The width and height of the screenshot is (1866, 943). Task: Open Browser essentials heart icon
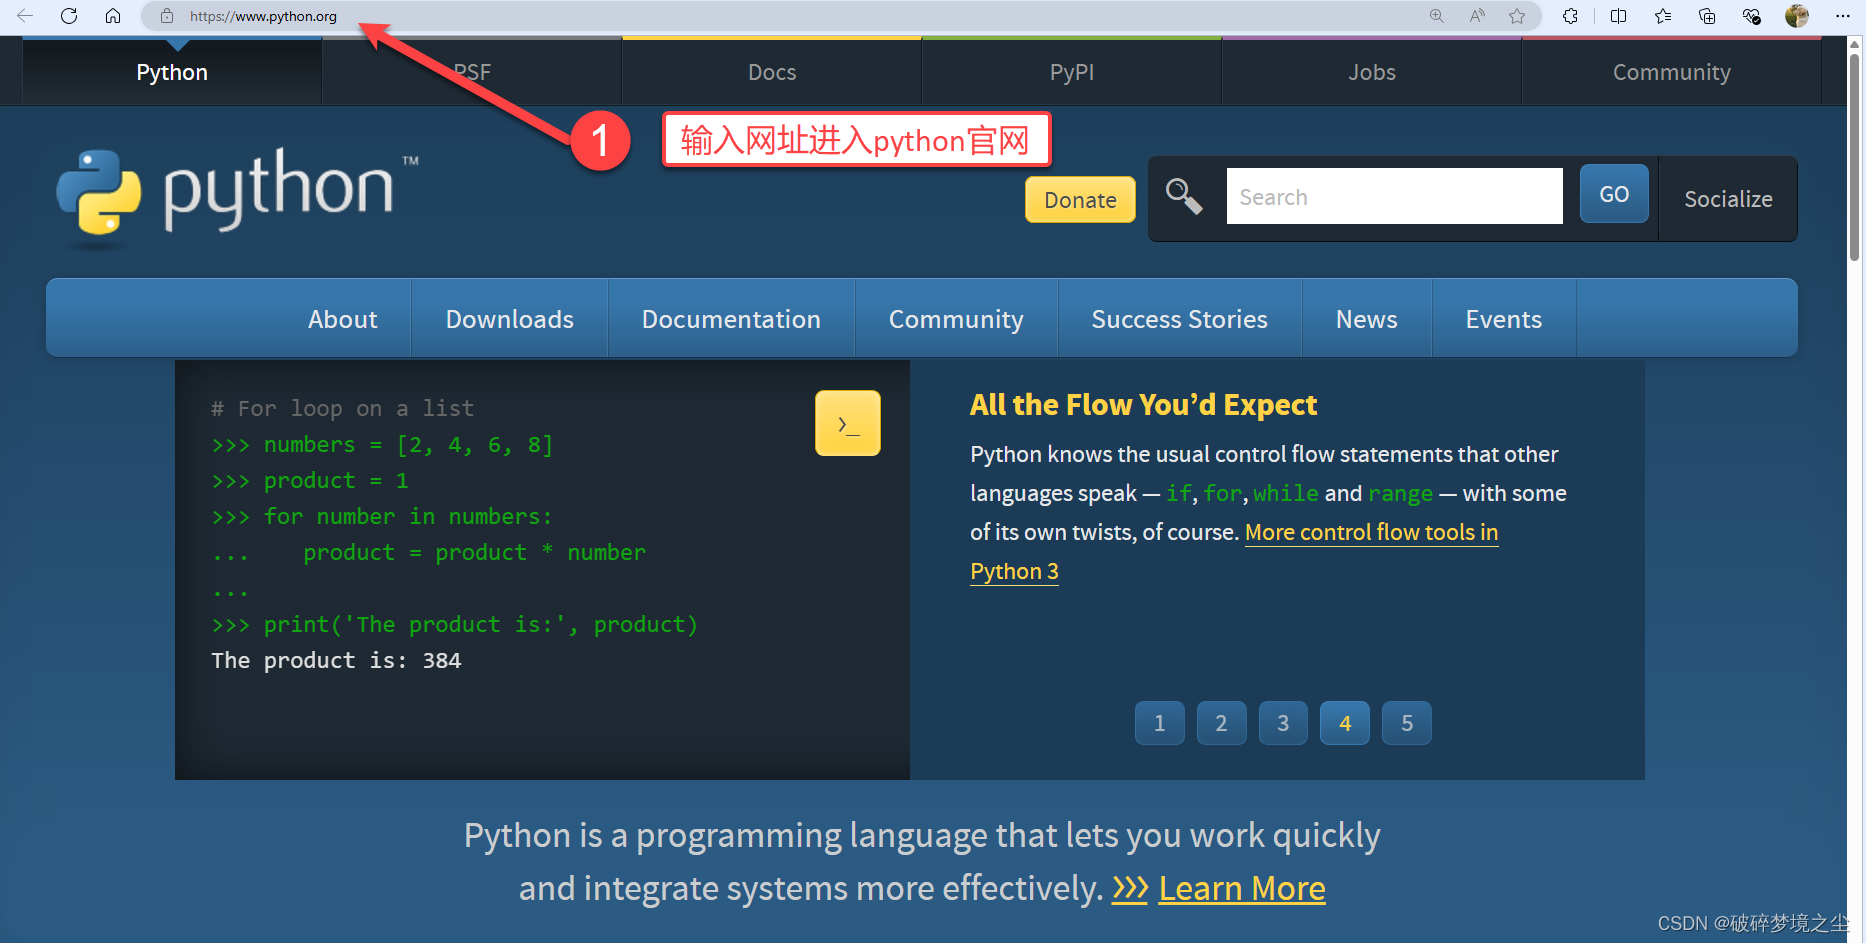[1751, 16]
